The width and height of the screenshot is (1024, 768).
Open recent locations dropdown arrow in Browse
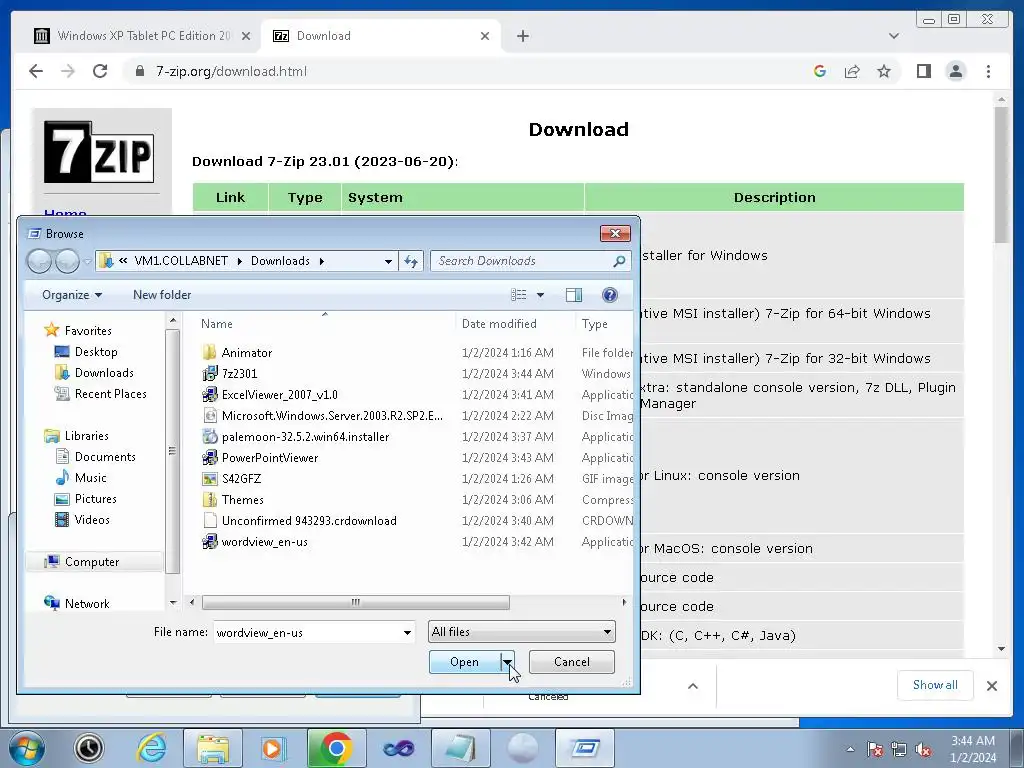click(x=88, y=261)
